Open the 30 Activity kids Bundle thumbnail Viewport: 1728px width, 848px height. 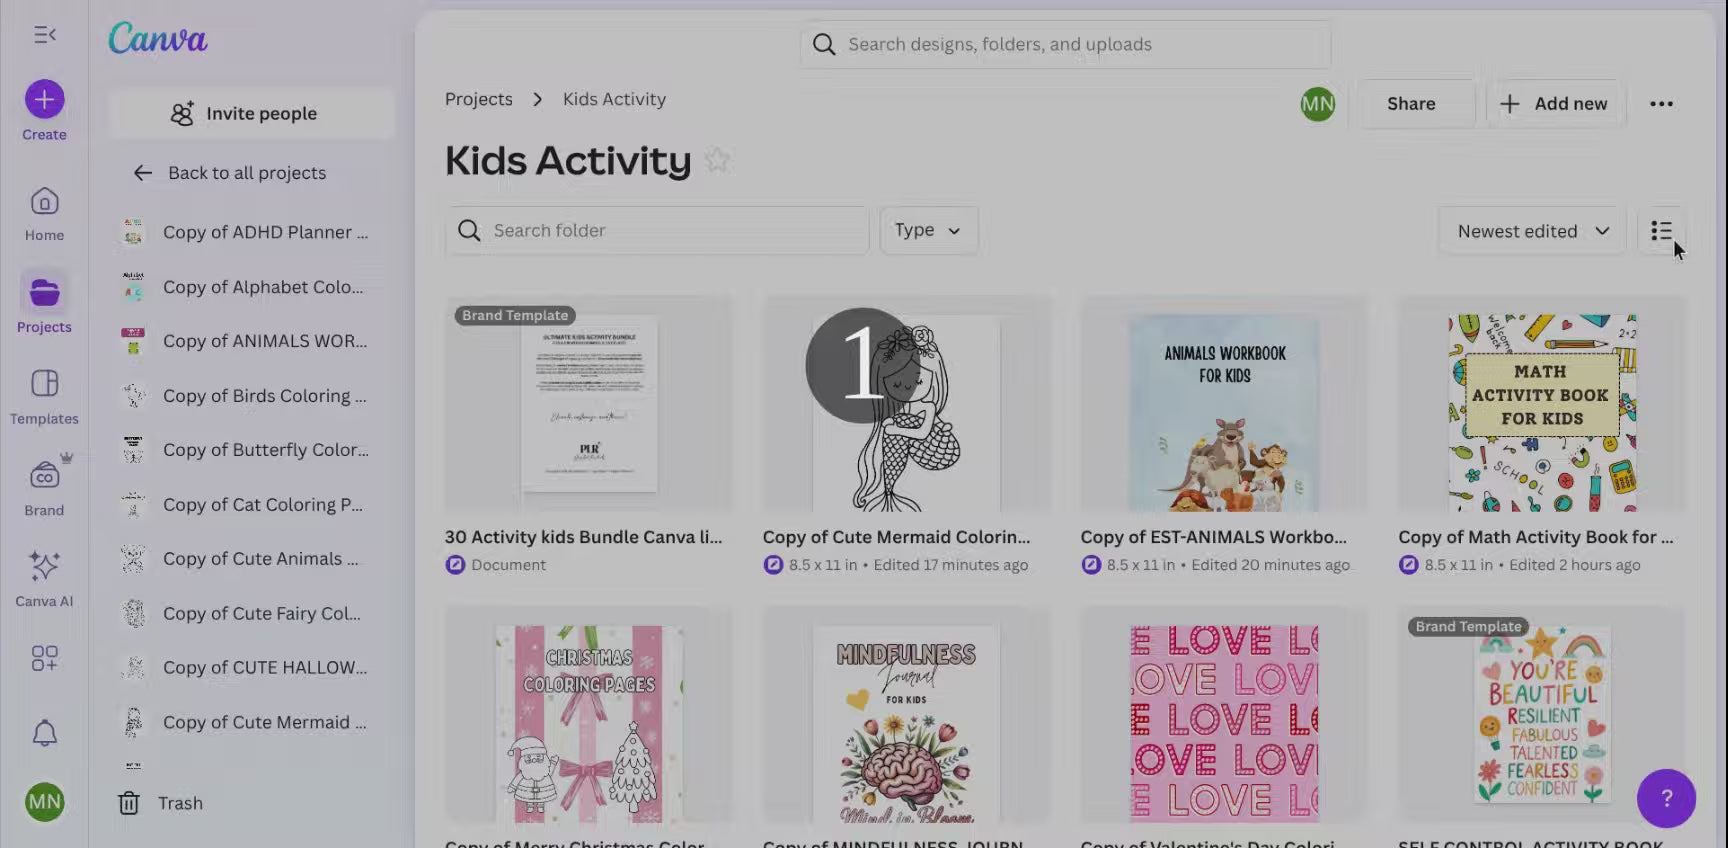coord(589,404)
